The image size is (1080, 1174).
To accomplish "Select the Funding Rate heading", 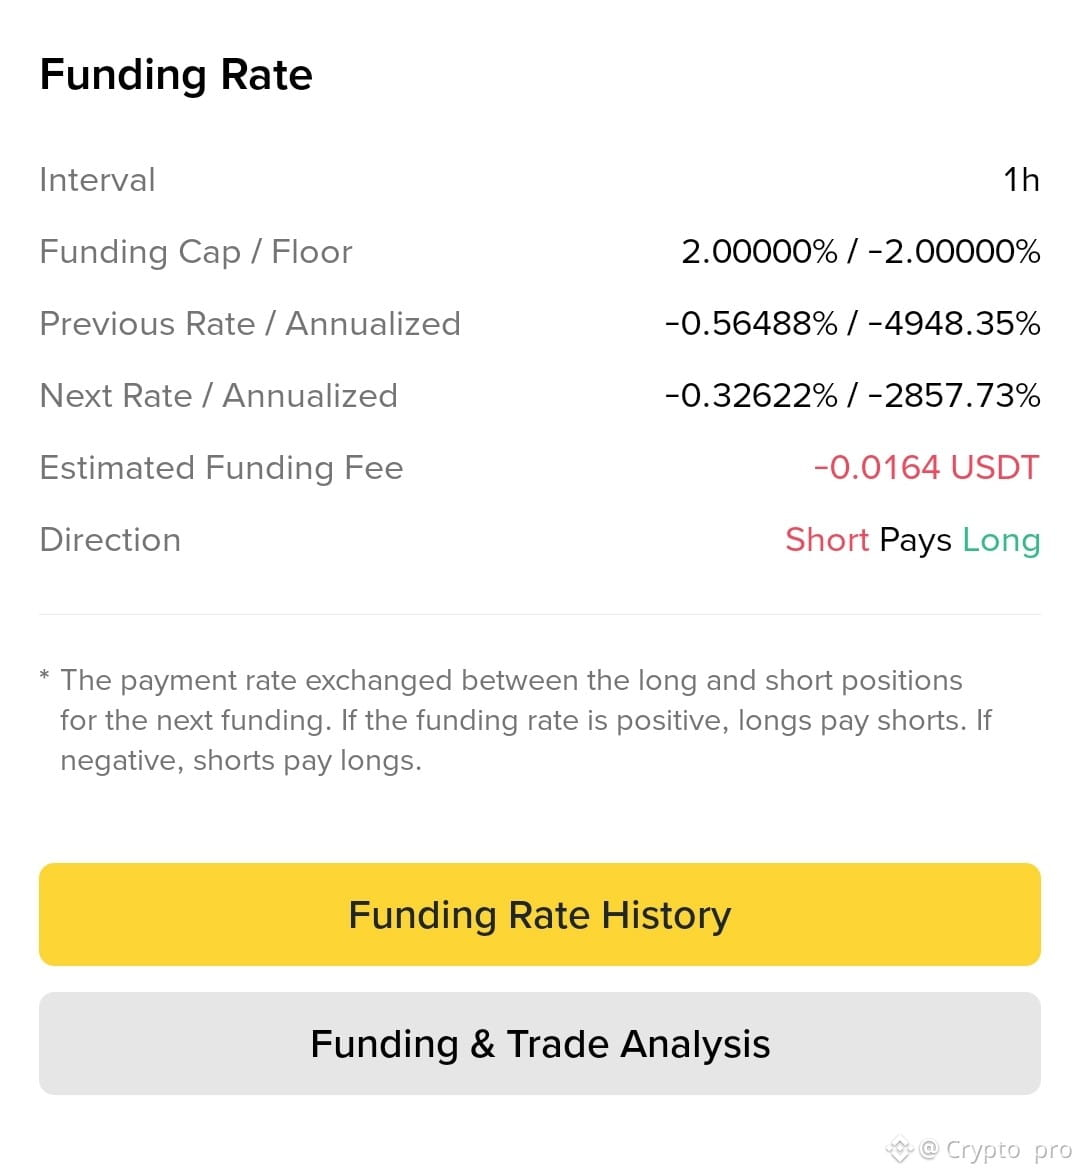I will point(176,75).
